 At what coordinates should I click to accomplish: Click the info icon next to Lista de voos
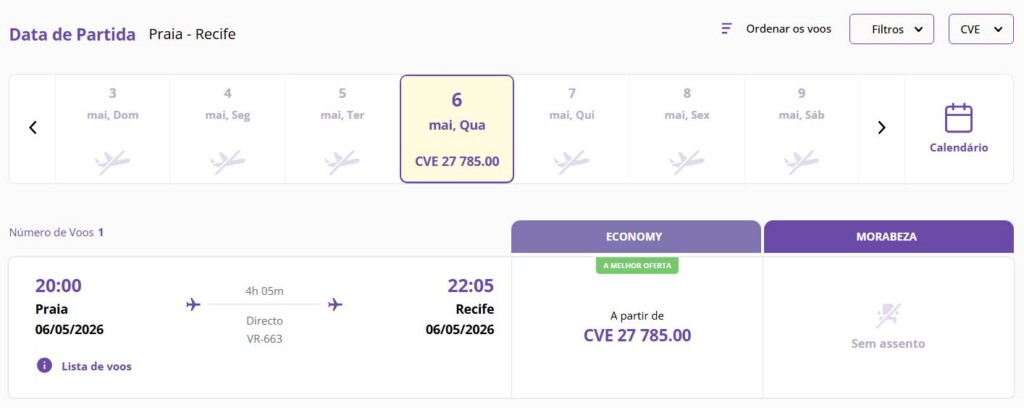[44, 366]
